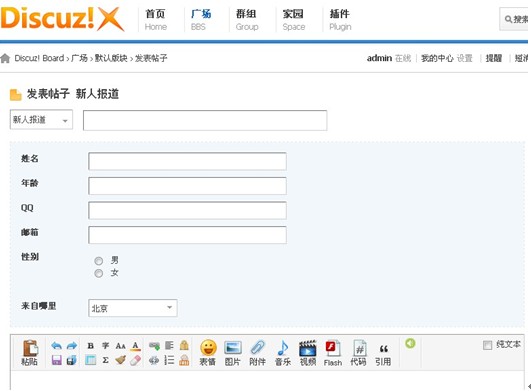
Task: Insert a code block via 代码 icon
Action: click(x=358, y=352)
